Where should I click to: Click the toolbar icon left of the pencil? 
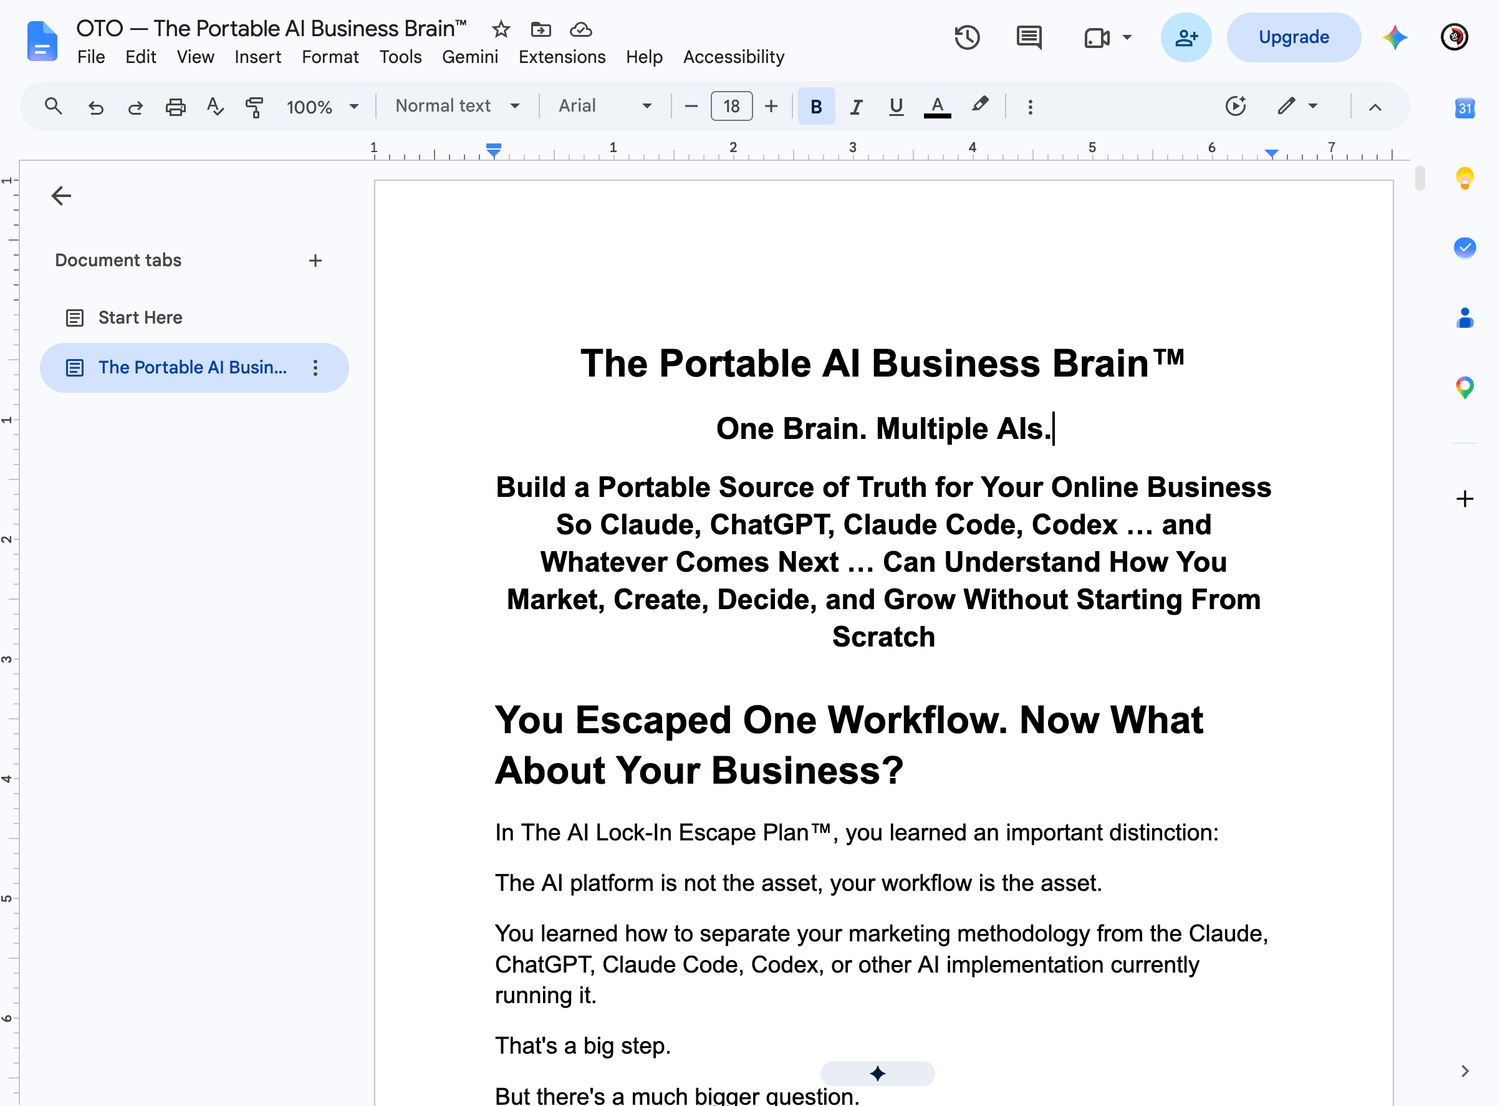(1236, 106)
